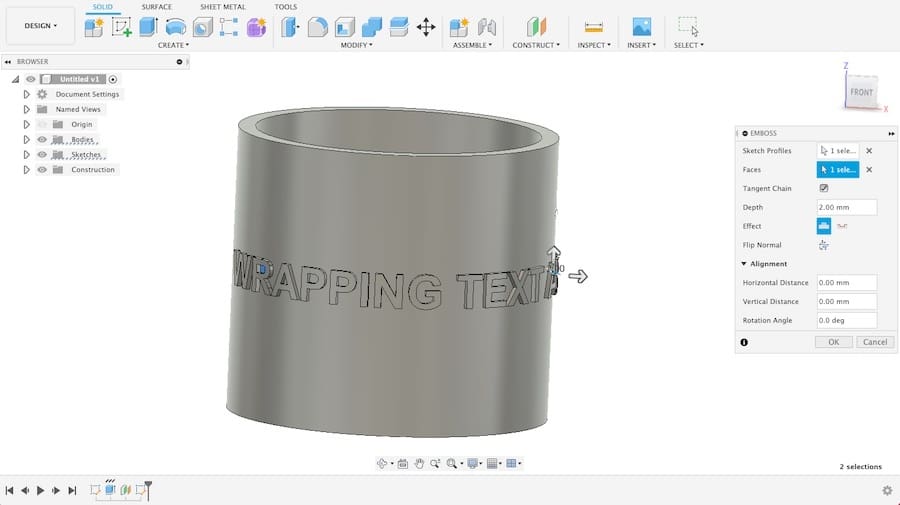This screenshot has width=900, height=505.
Task: Expand the Document Settings tree node
Action: 26,94
